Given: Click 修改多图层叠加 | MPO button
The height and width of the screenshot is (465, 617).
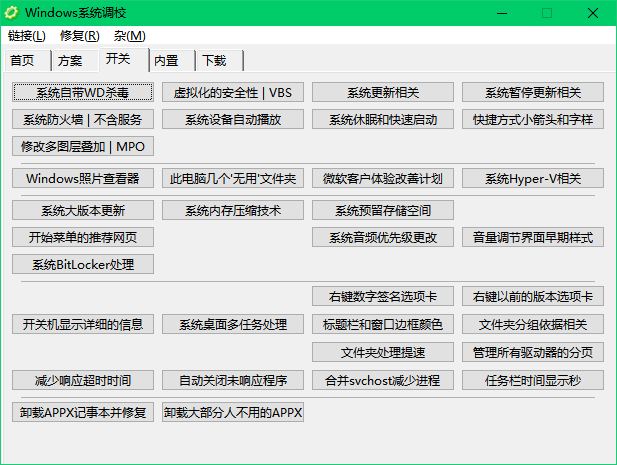Looking at the screenshot, I should click(x=83, y=146).
